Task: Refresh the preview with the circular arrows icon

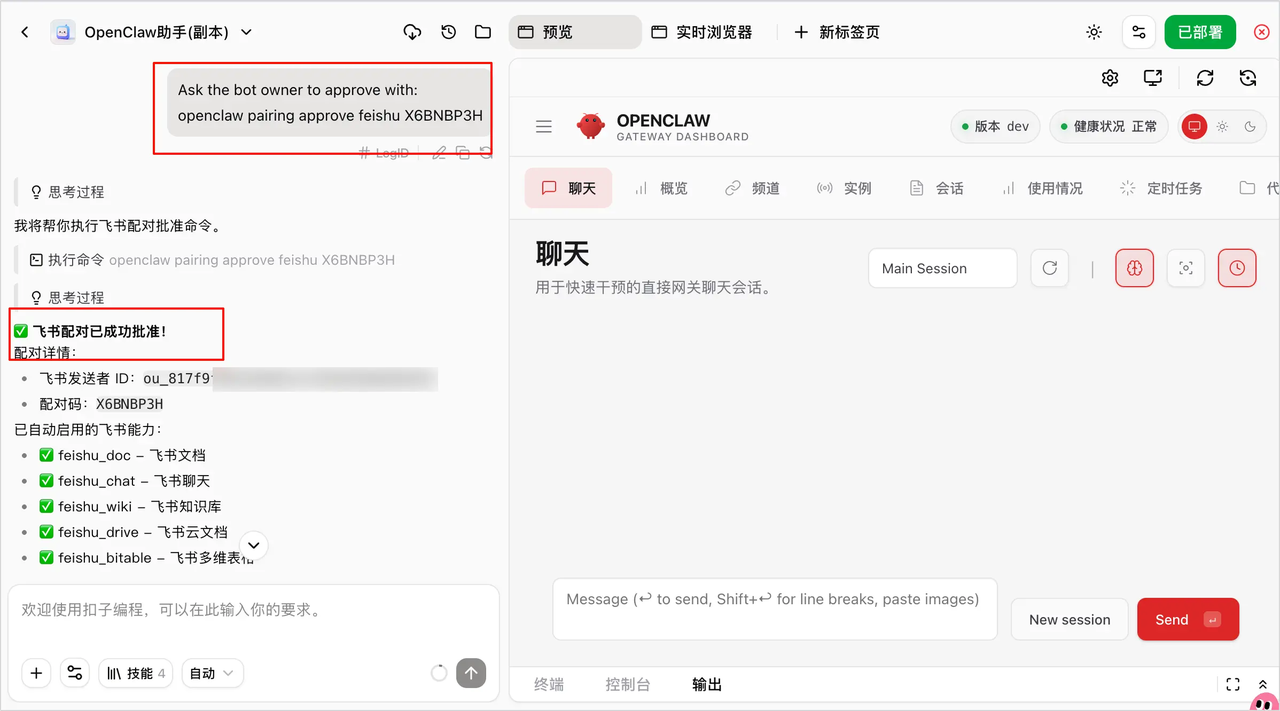Action: pos(1205,78)
